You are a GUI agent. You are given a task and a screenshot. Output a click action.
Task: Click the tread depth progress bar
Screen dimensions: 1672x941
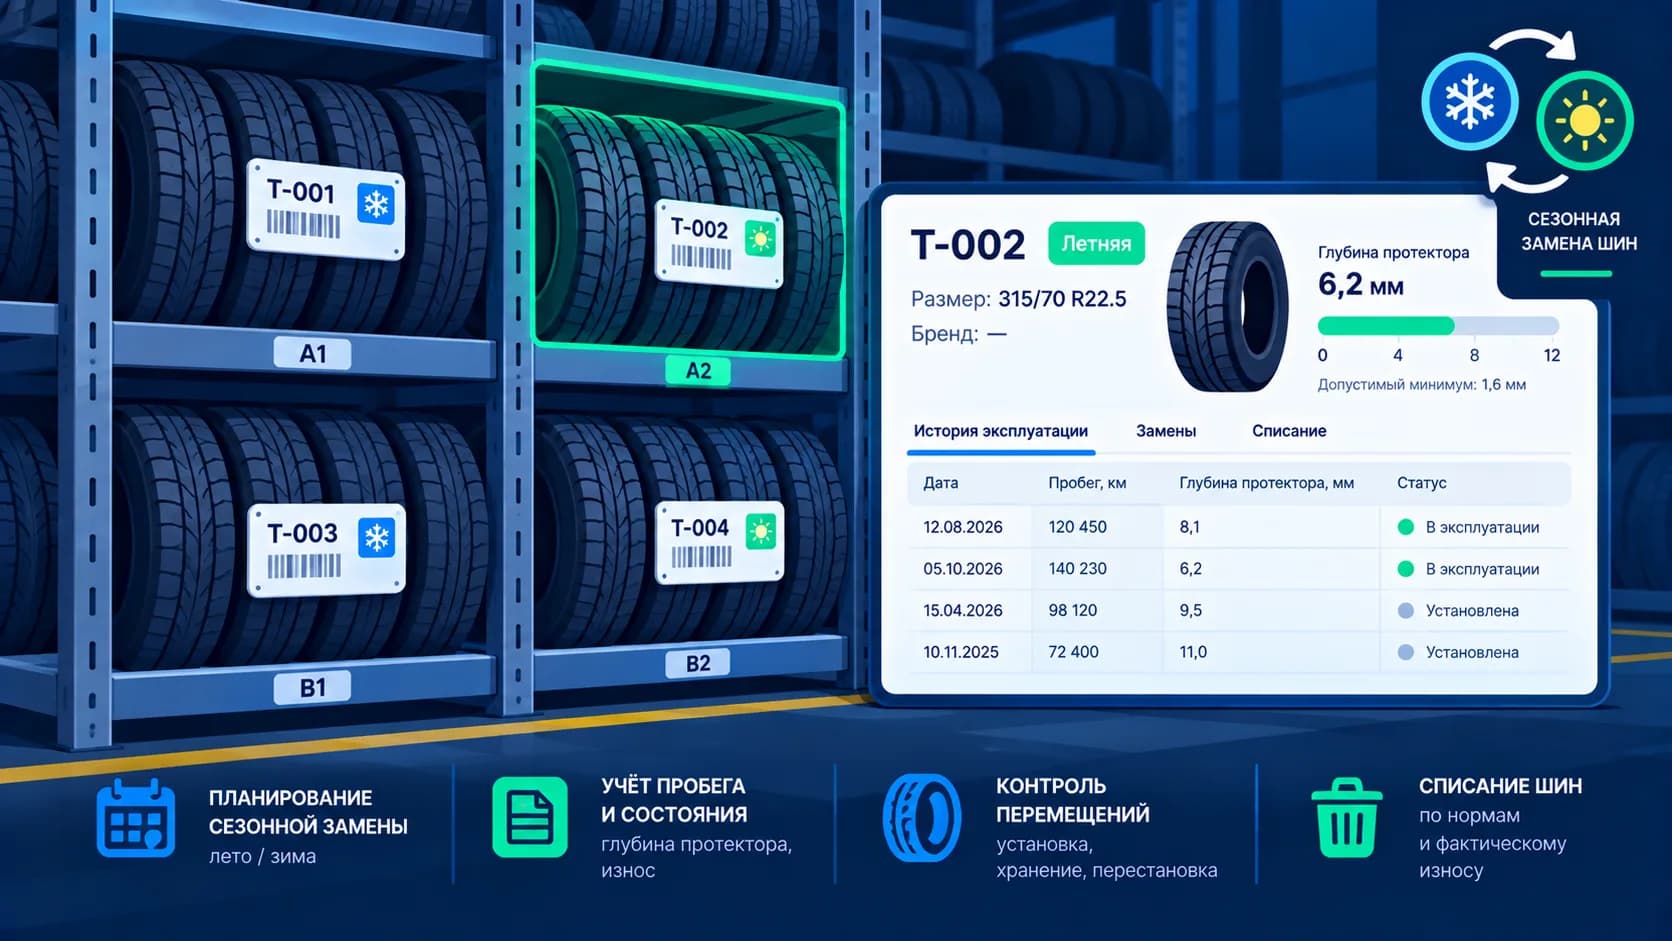coord(1438,325)
